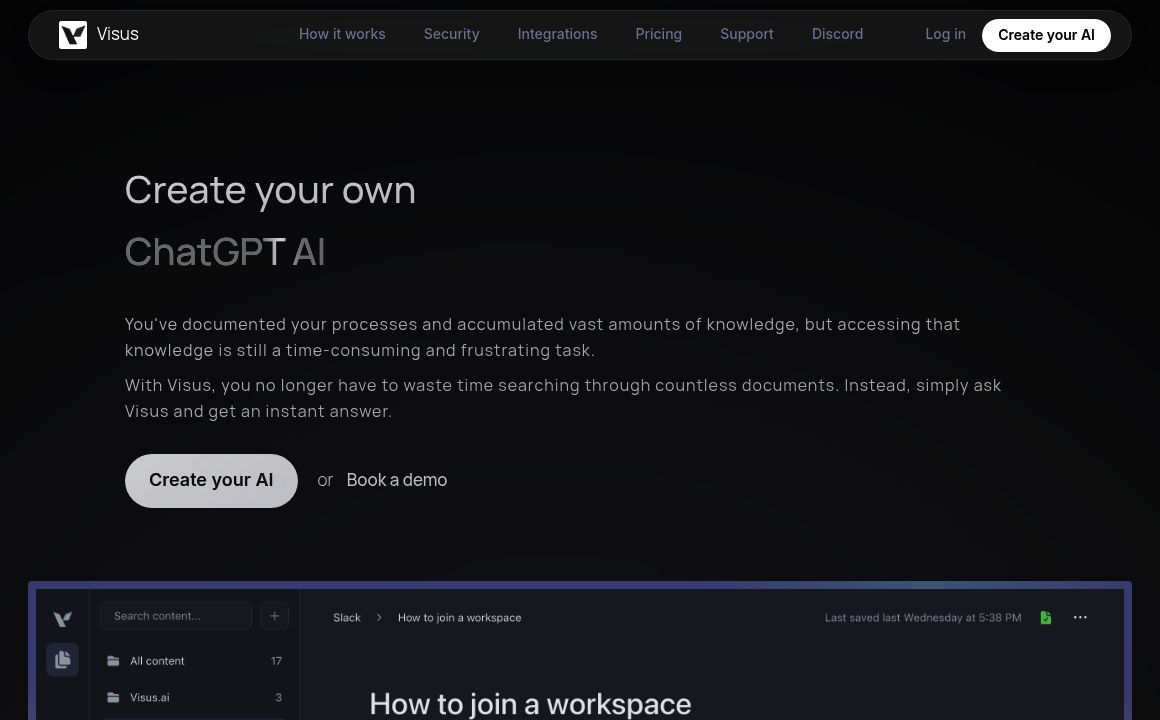Open the Support link
1160x720 pixels.
click(746, 34)
